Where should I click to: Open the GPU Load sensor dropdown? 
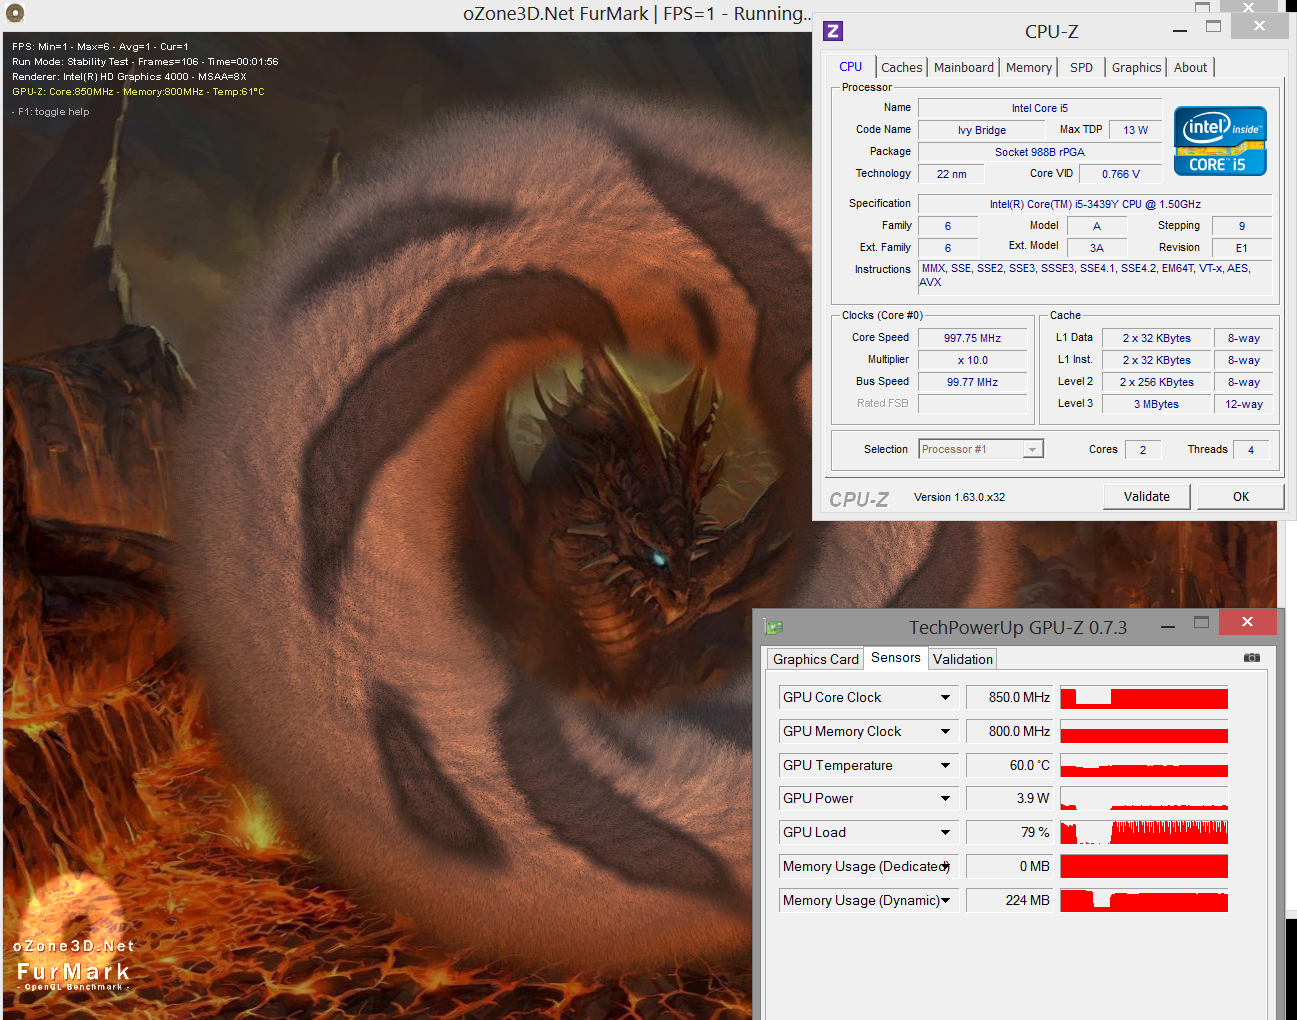pyautogui.click(x=945, y=832)
